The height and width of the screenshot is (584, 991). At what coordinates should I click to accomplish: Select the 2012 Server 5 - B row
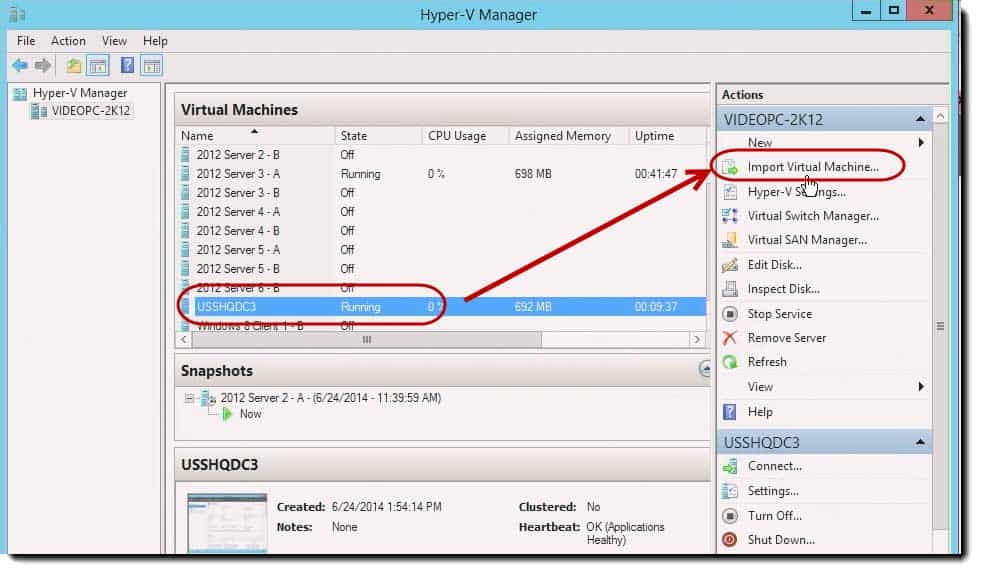pyautogui.click(x=442, y=269)
